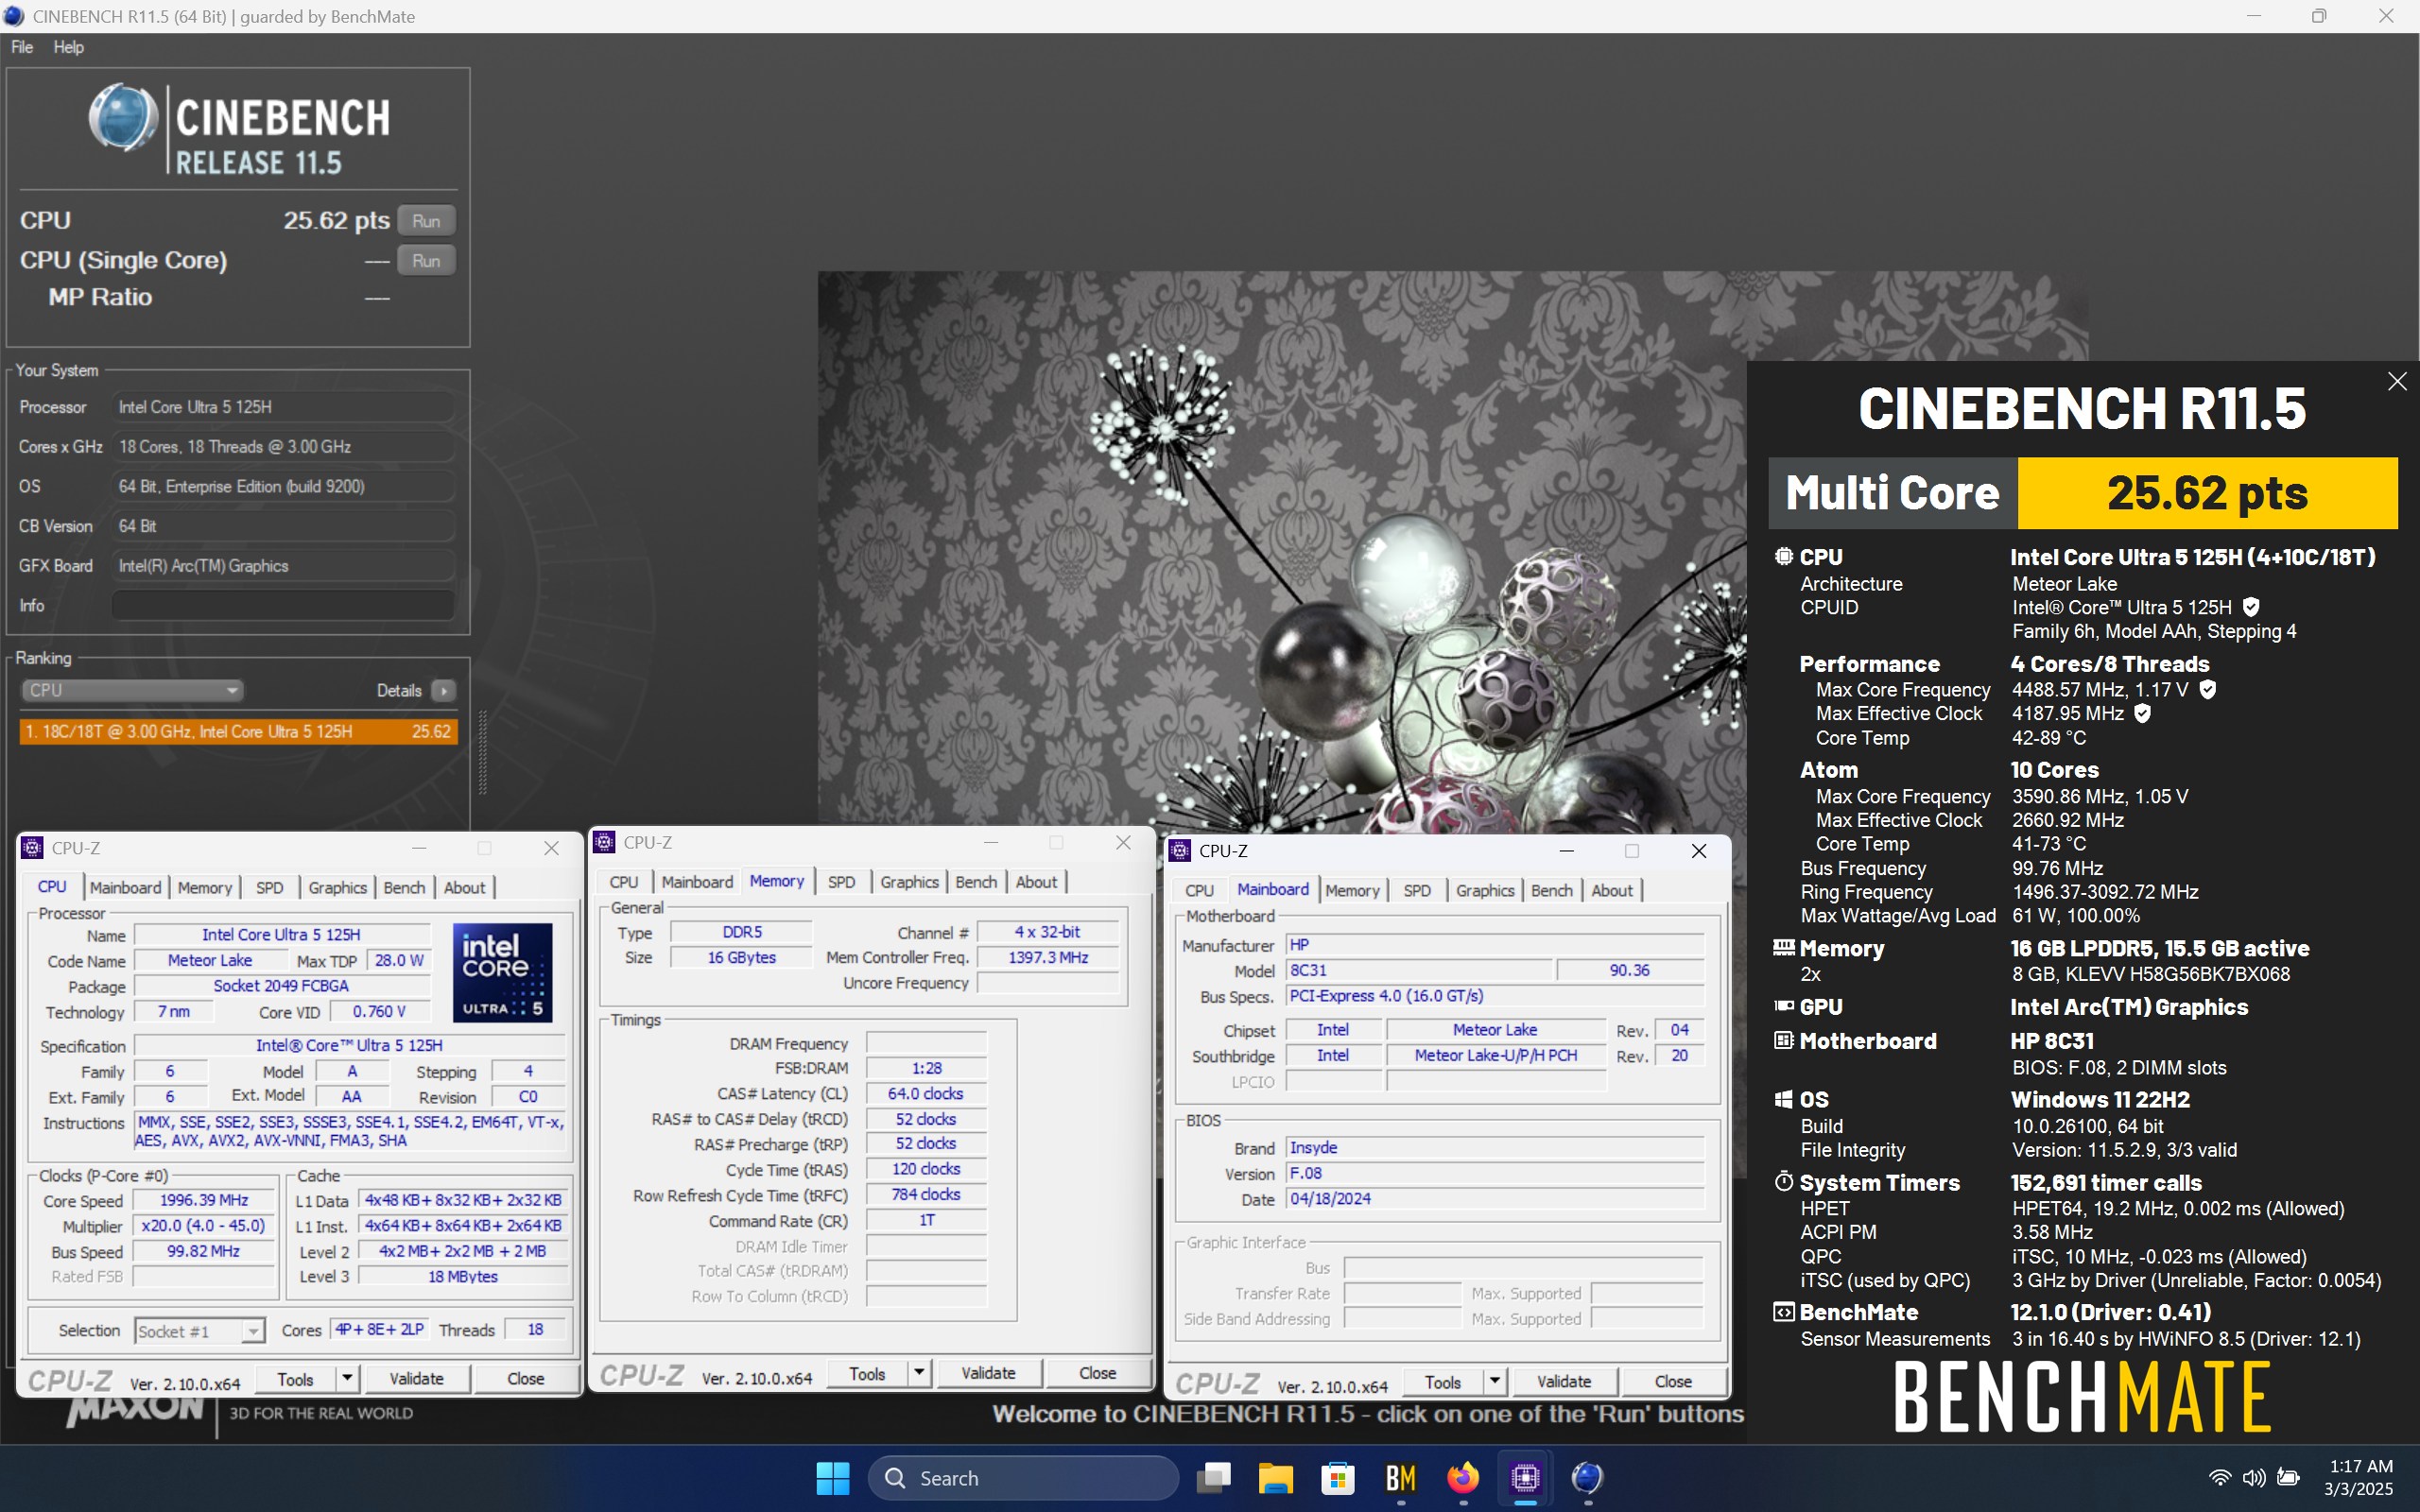This screenshot has width=2420, height=1512.
Task: Open Bench tab in Mainboard CPU-Z window
Action: point(1551,890)
